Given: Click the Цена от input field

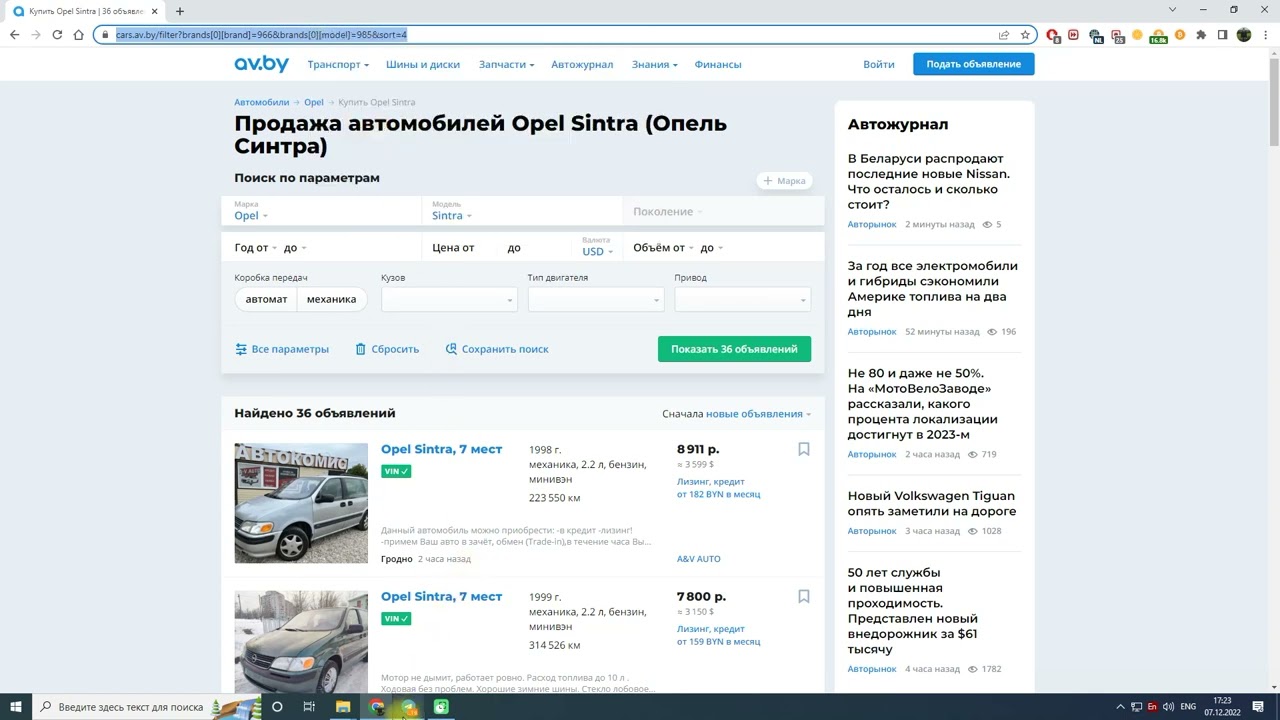Looking at the screenshot, I should click(x=461, y=248).
